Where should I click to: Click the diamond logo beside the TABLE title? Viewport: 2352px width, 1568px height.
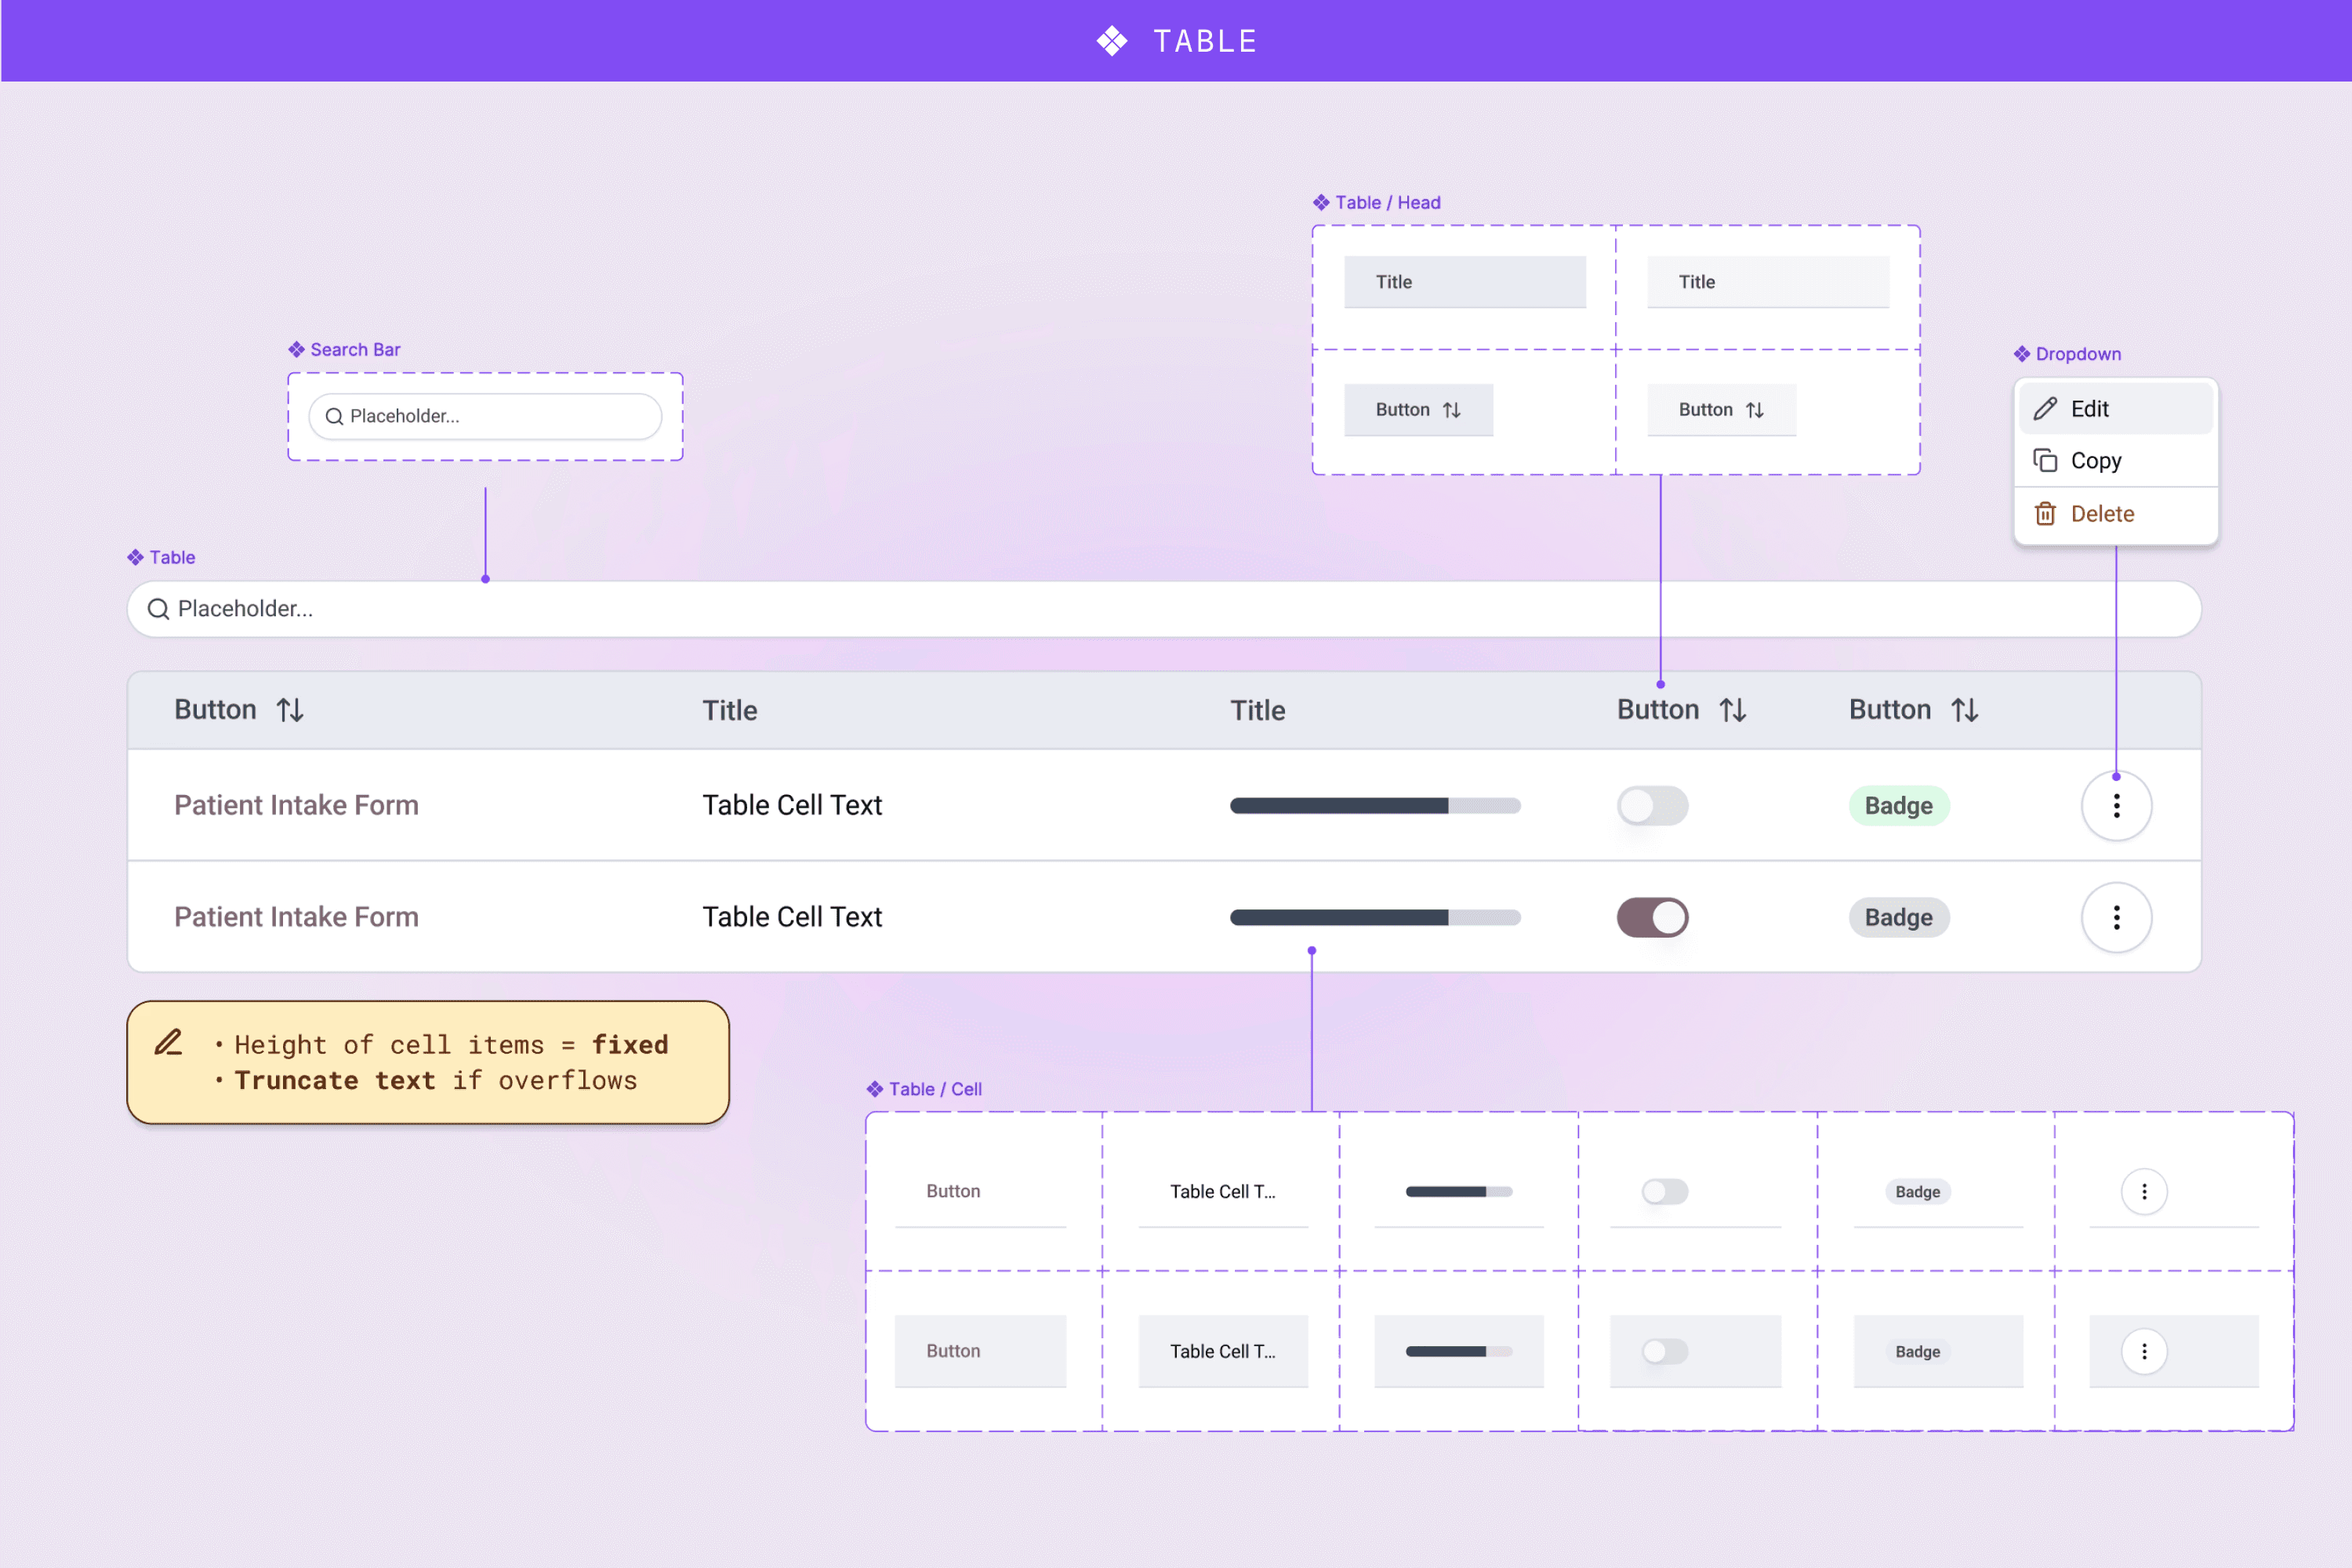click(x=1112, y=41)
